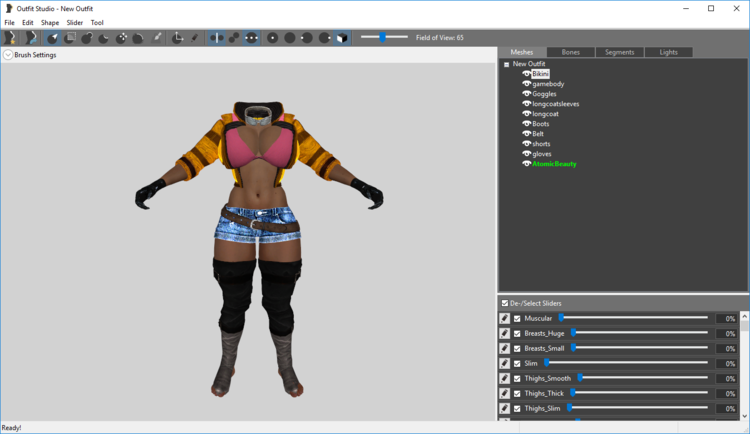The image size is (750, 434).
Task: Activate the Weight paint brush icon
Action: tap(156, 38)
